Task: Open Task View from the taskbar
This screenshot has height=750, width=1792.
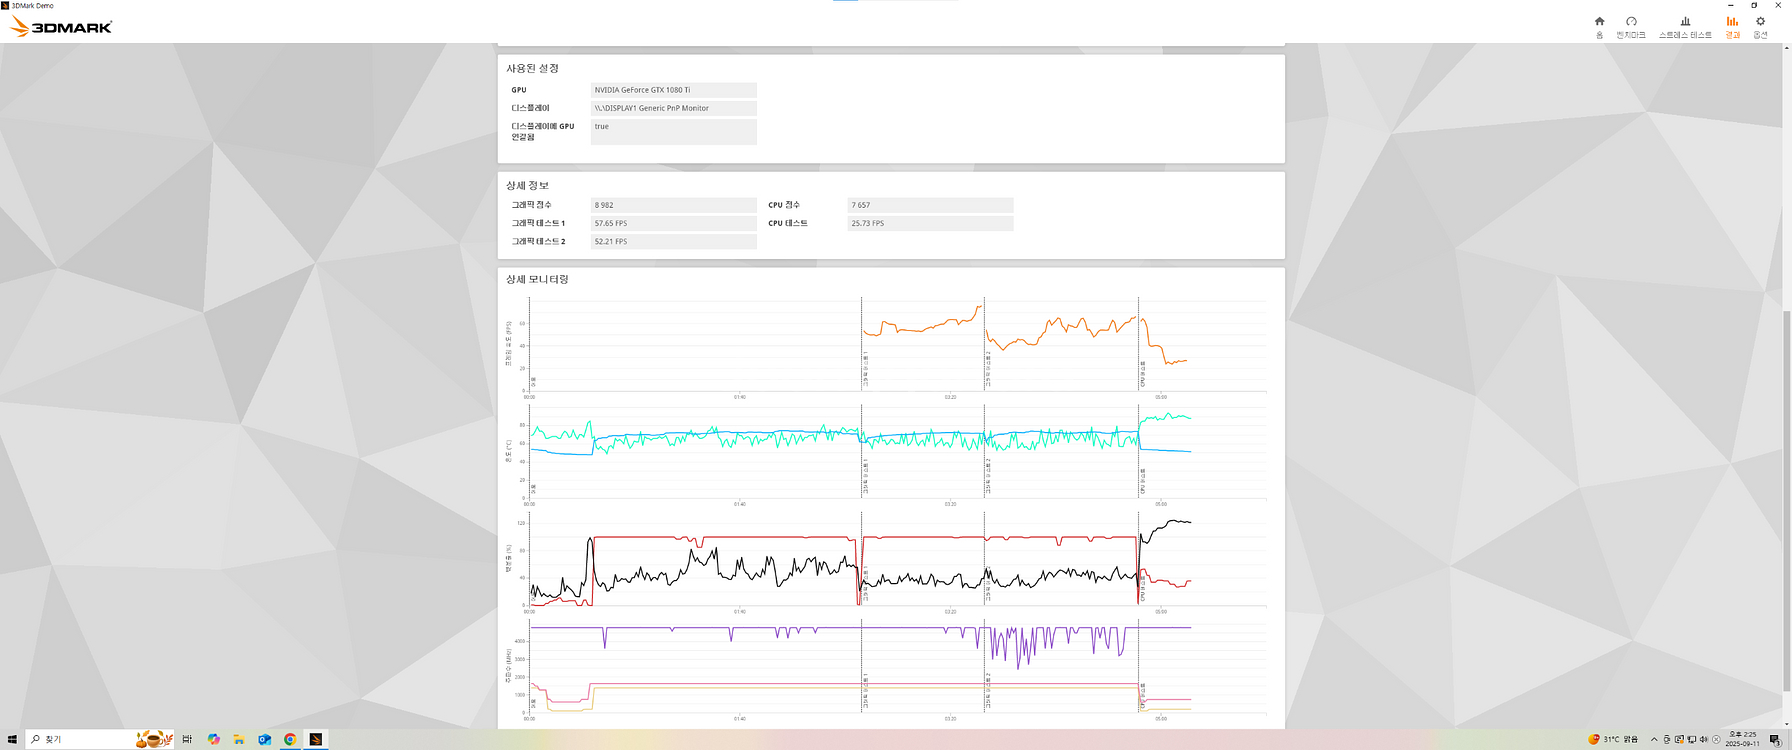Action: pyautogui.click(x=187, y=740)
